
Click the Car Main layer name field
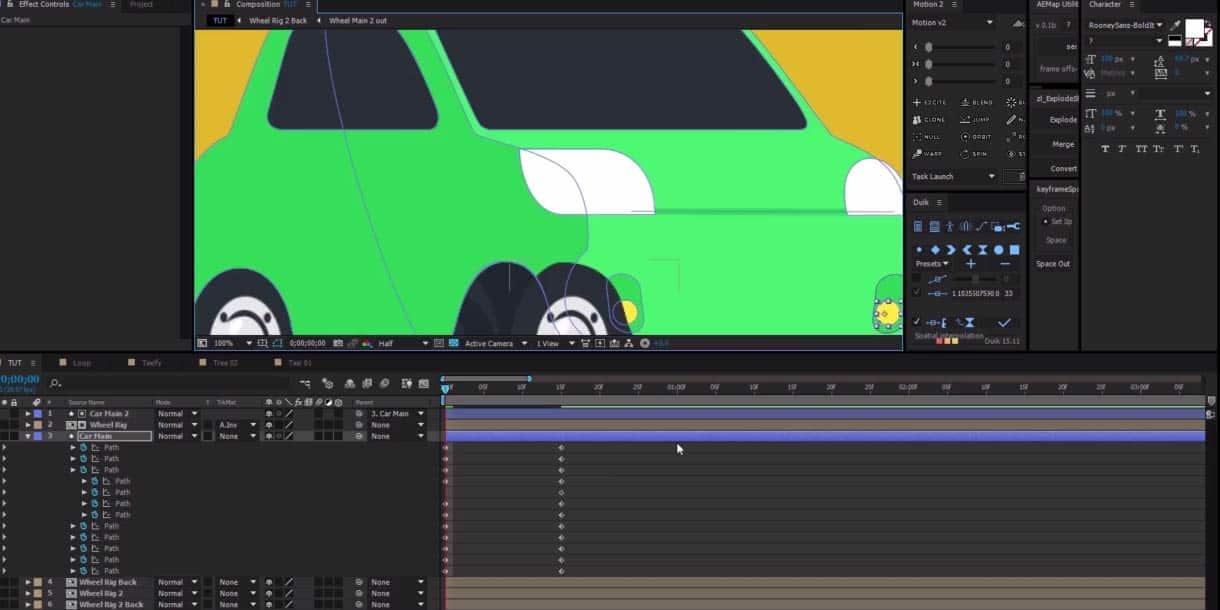tap(114, 436)
